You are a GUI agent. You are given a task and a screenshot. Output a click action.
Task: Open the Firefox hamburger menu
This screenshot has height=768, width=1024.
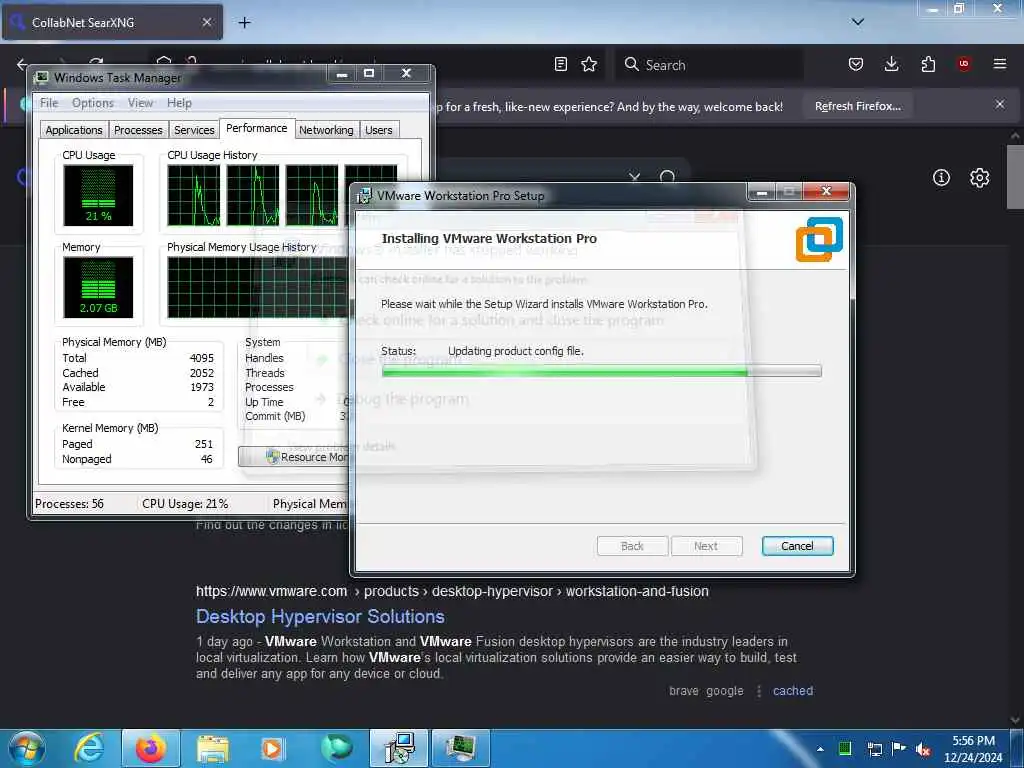(x=1000, y=64)
